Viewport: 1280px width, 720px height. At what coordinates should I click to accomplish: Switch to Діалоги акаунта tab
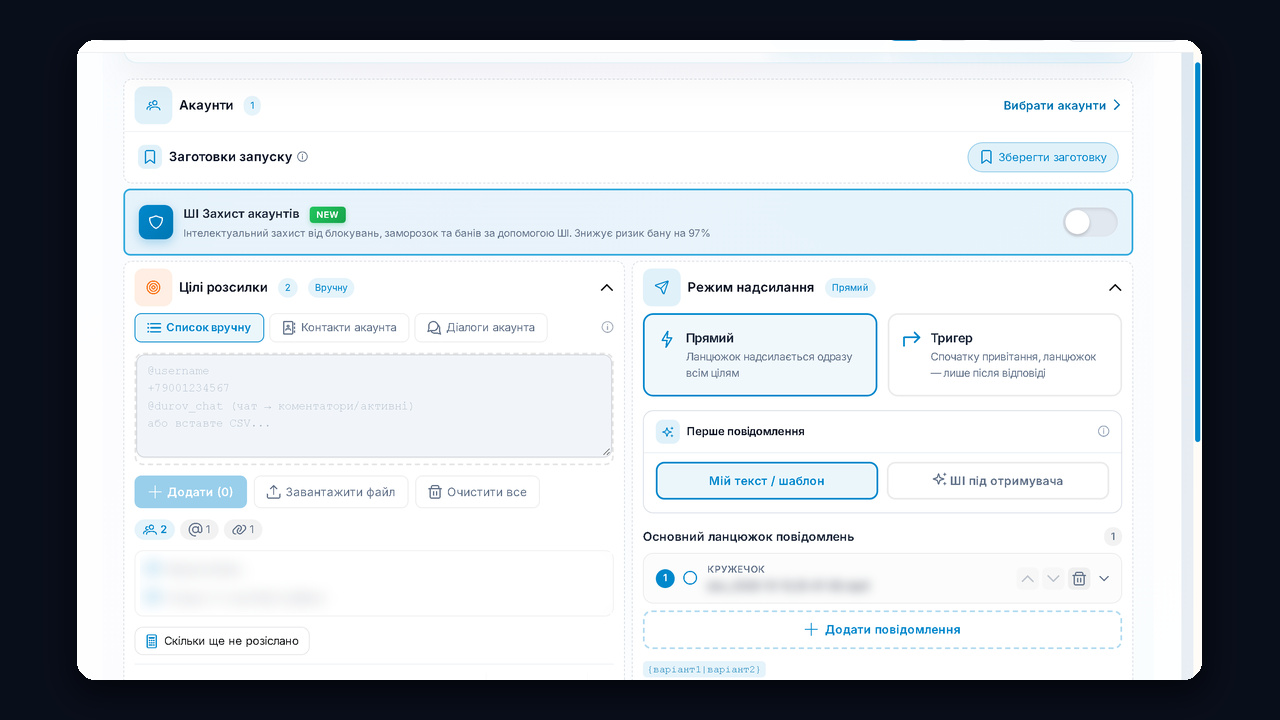pyautogui.click(x=481, y=327)
